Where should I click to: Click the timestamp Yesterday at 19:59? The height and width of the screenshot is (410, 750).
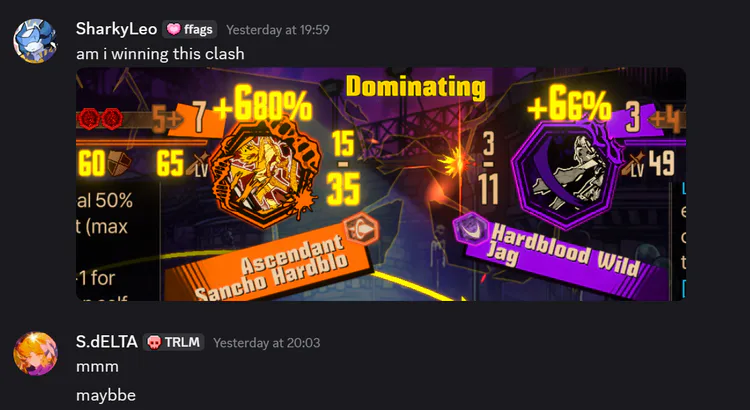tap(278, 30)
